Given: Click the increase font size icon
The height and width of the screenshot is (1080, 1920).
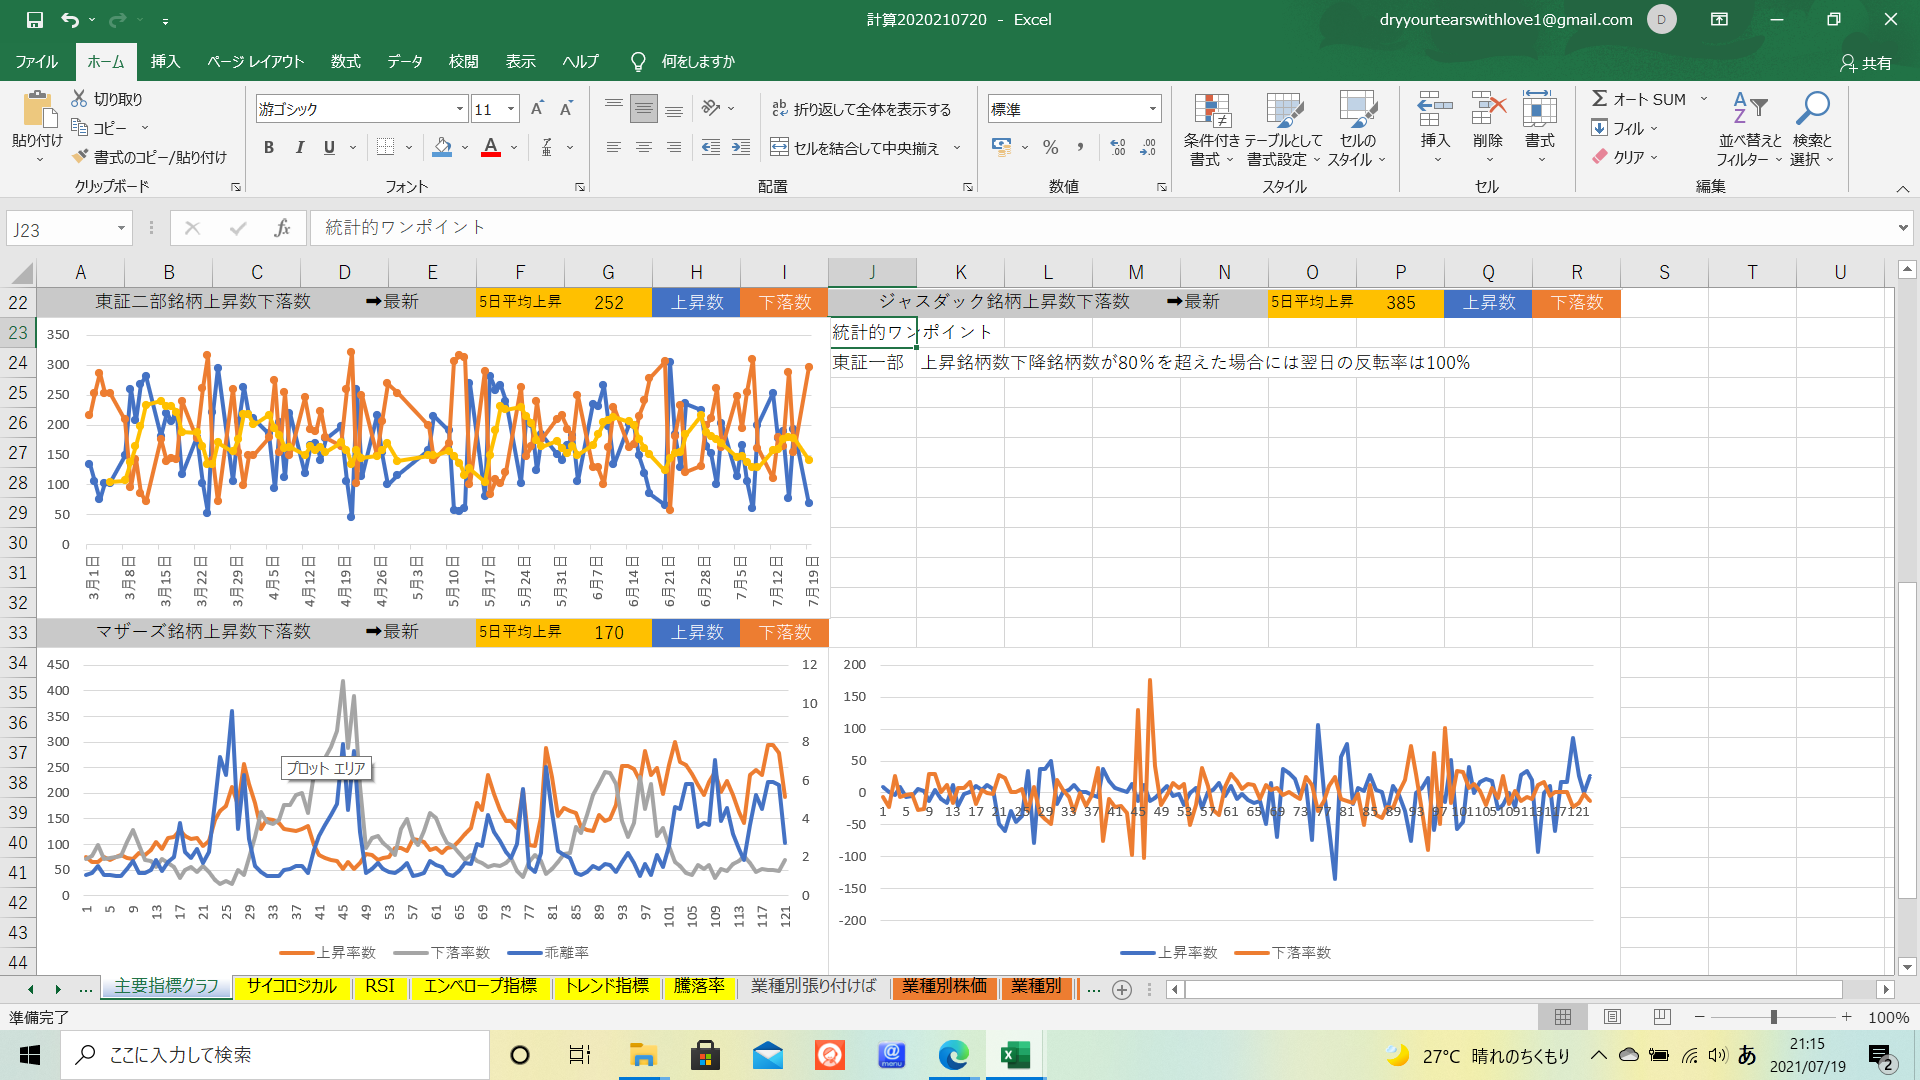Looking at the screenshot, I should [537, 109].
